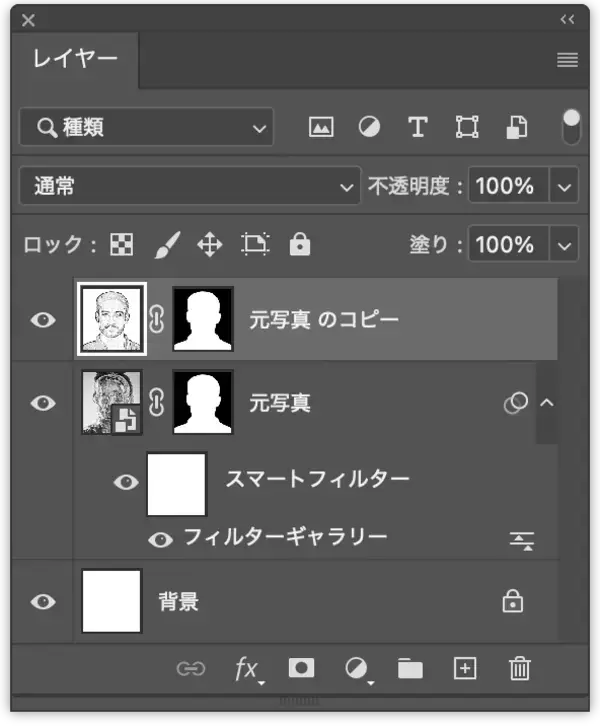Click smart filter indicator icon on 元写真

515,403
